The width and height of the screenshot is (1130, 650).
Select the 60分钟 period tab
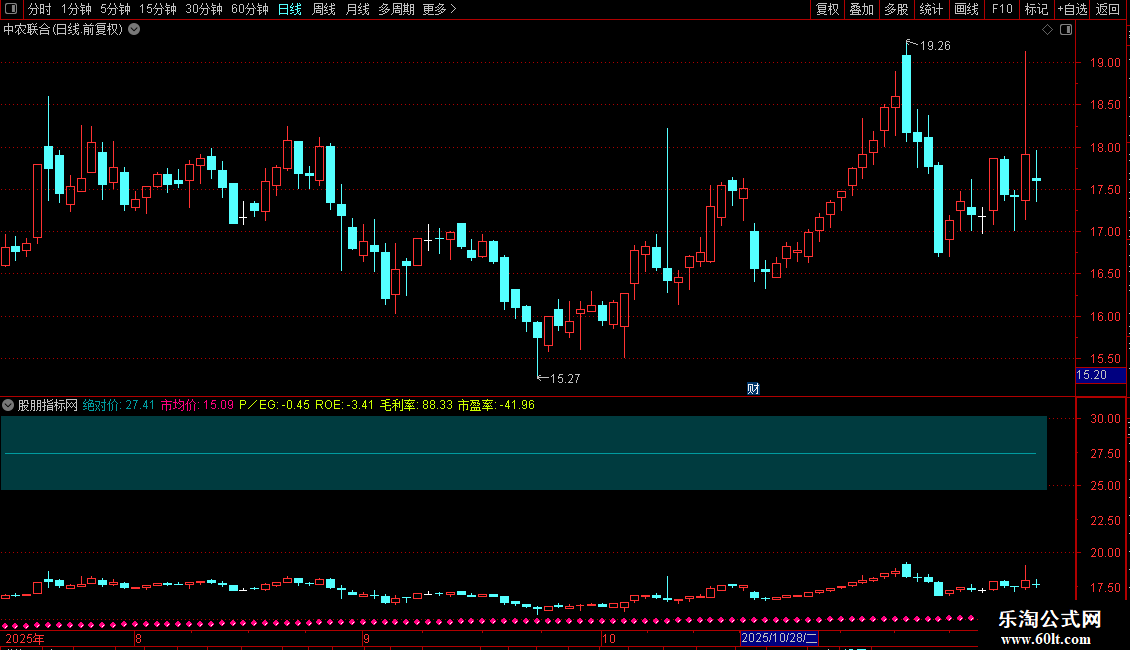pos(249,9)
